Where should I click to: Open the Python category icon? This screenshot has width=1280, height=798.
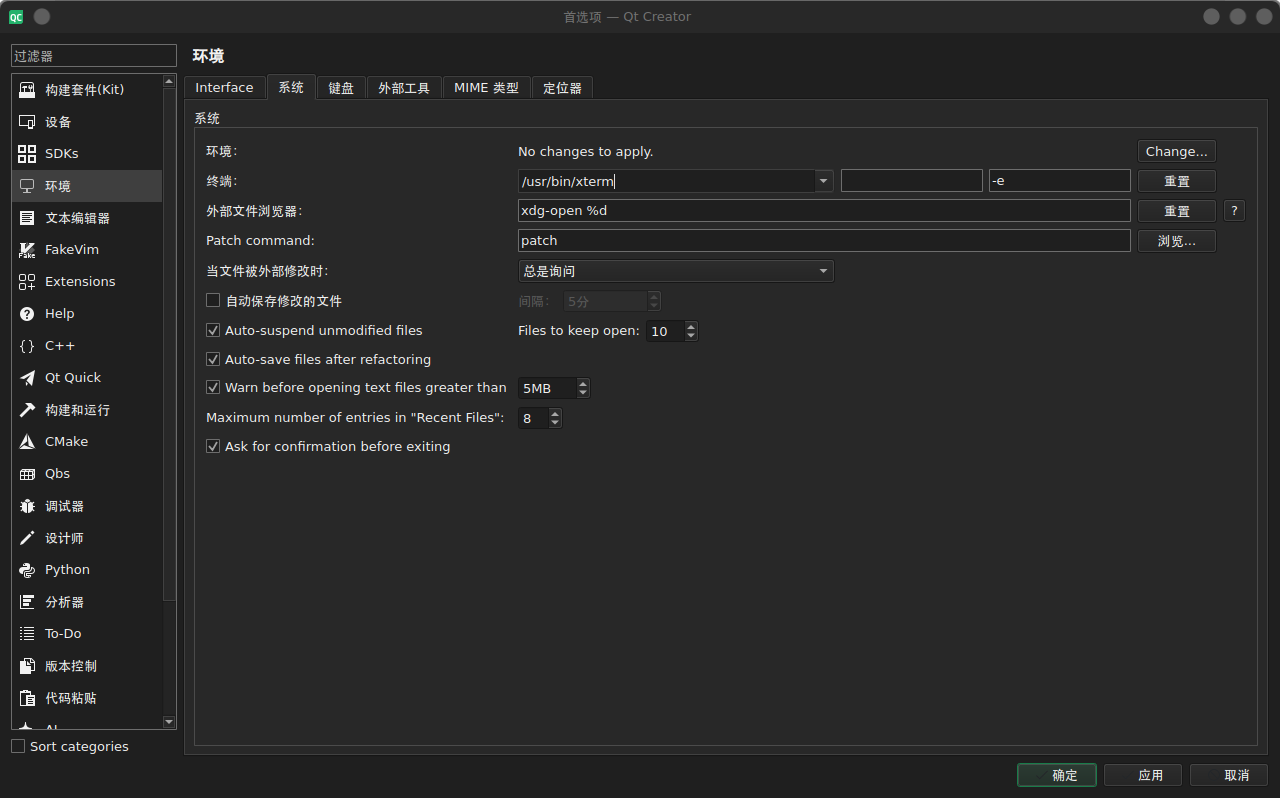[x=27, y=570]
